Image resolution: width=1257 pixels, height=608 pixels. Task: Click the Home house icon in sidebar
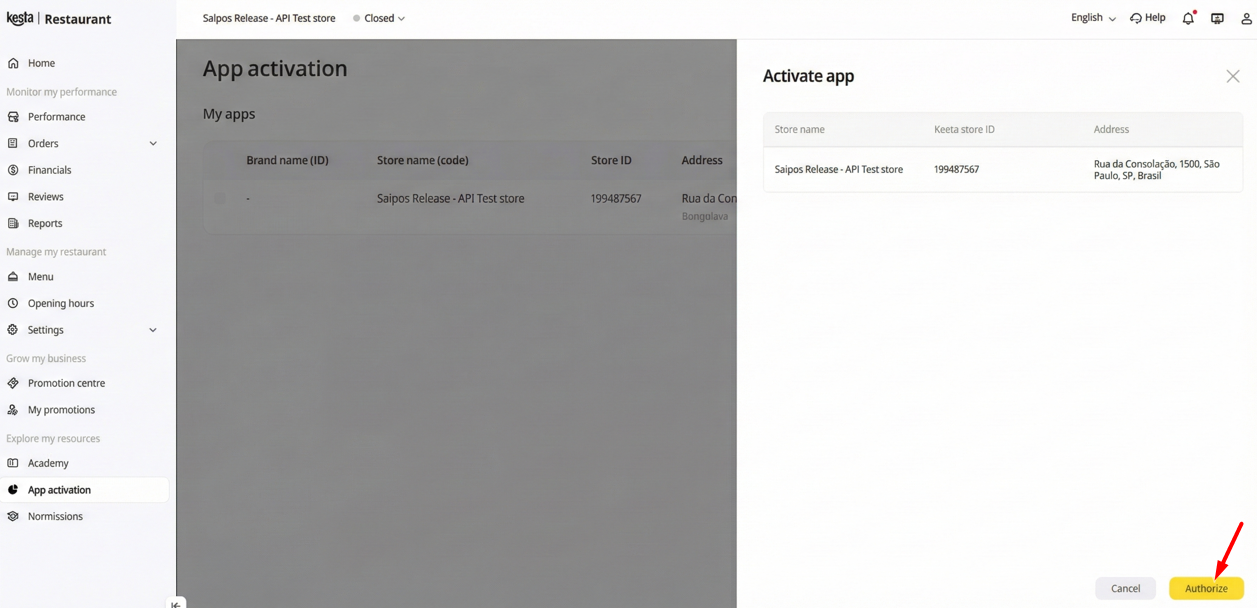point(13,63)
